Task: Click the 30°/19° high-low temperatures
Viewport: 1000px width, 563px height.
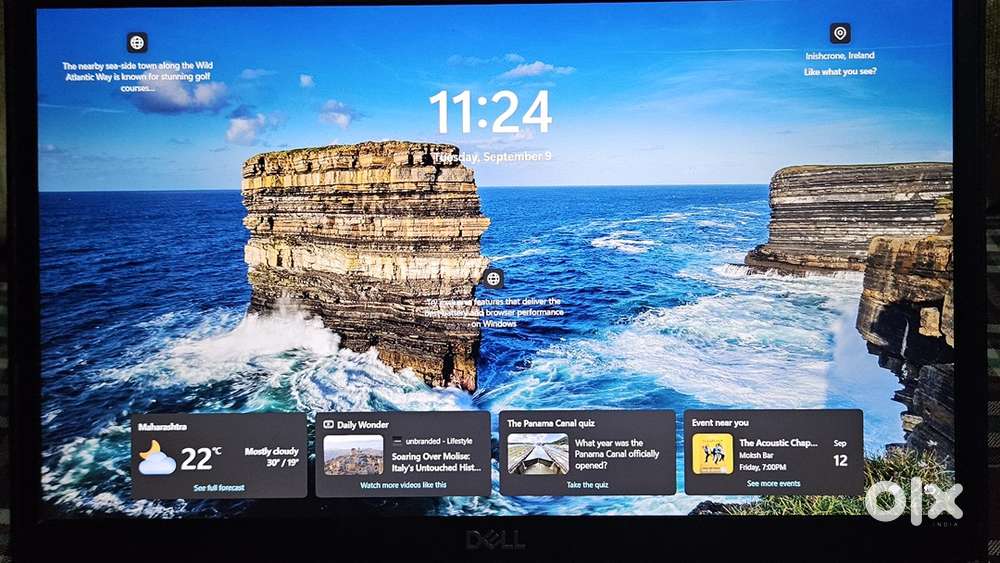Action: tap(283, 463)
